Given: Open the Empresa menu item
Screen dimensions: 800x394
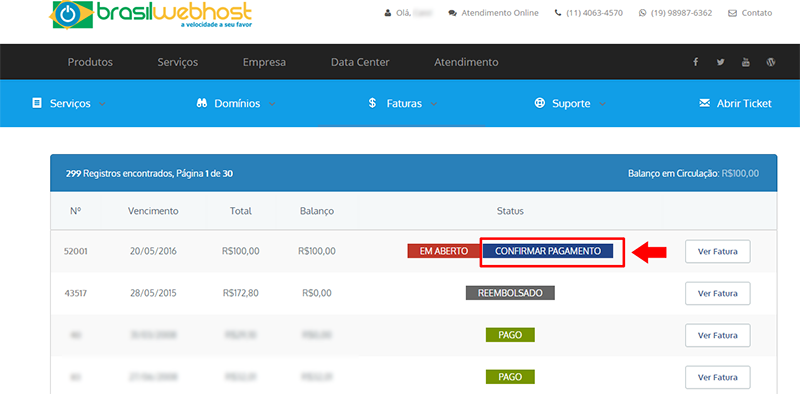Looking at the screenshot, I should [x=264, y=62].
